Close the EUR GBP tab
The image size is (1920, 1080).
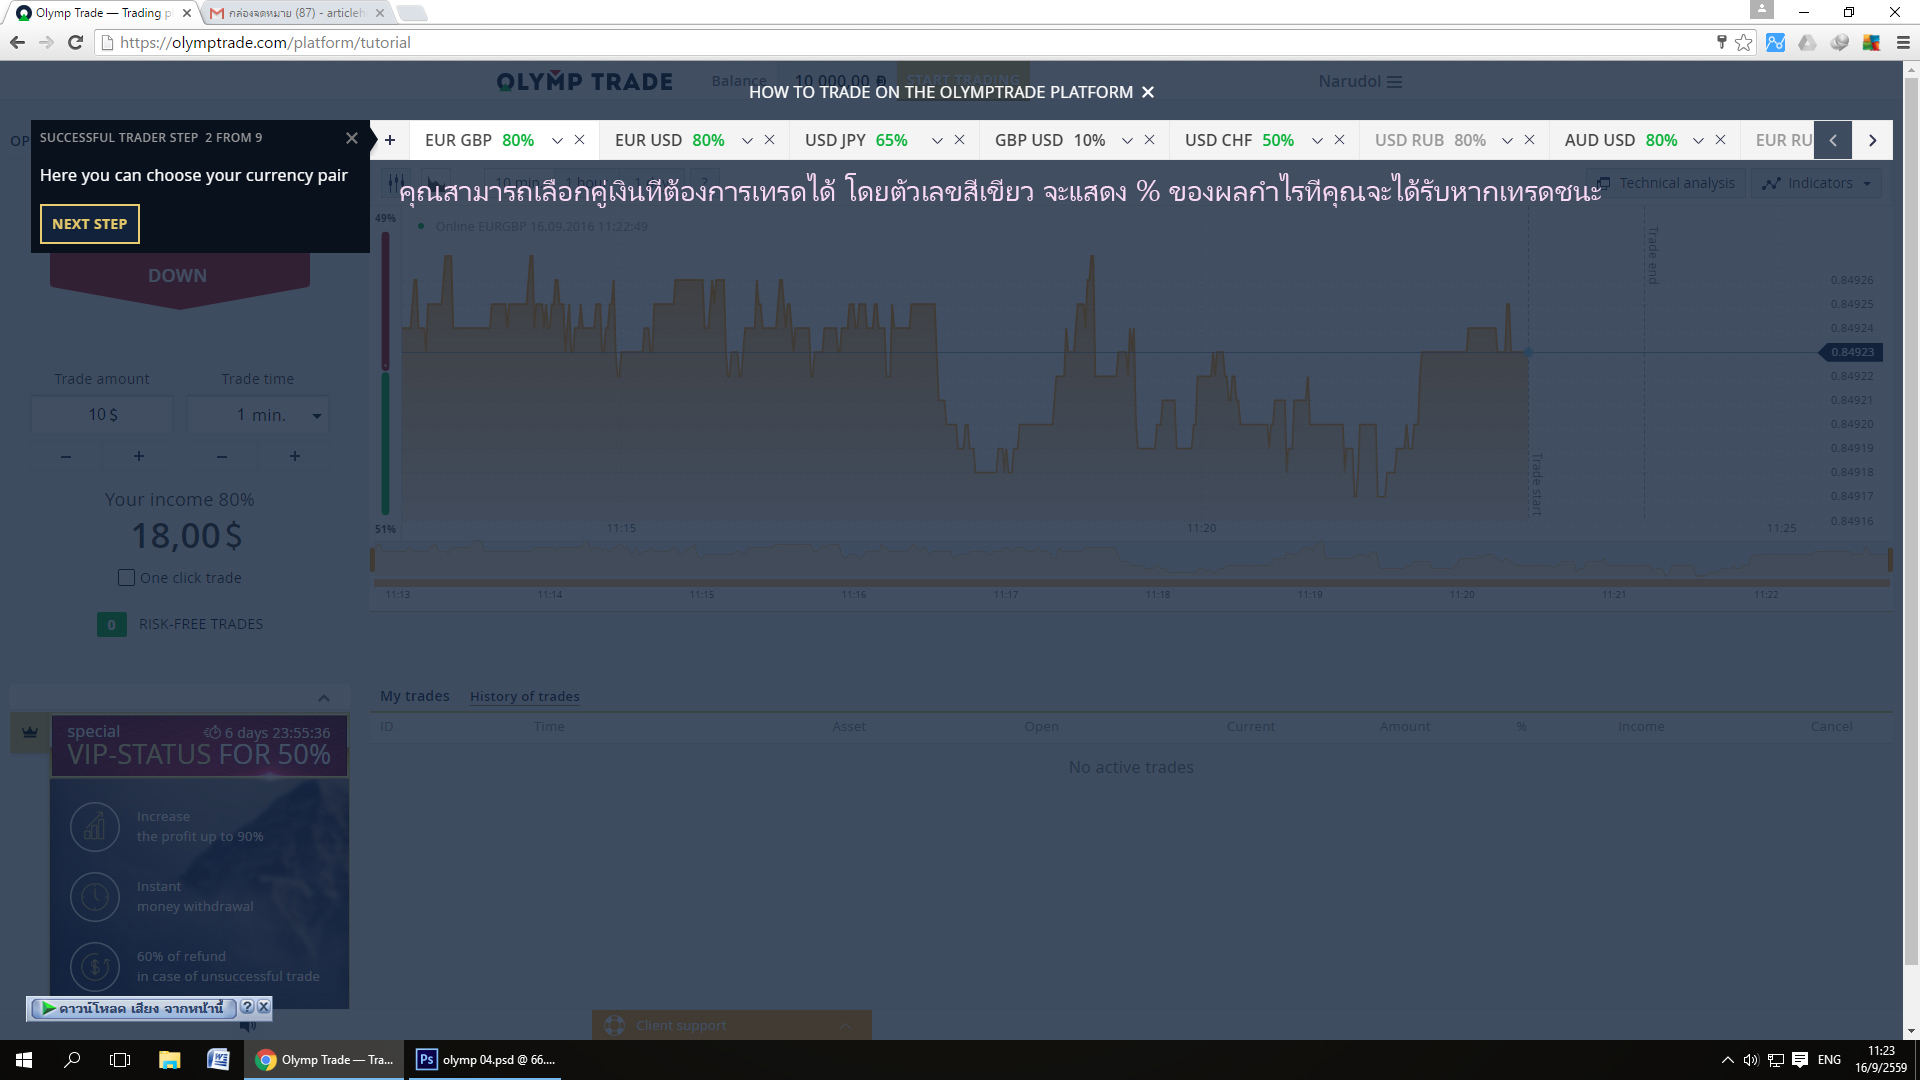[x=579, y=140]
